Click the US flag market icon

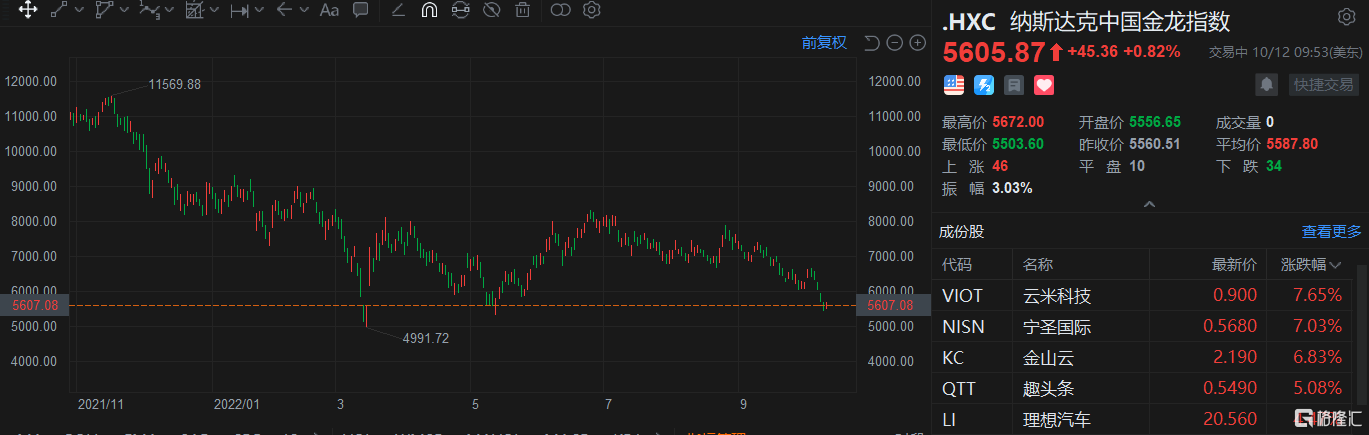954,85
